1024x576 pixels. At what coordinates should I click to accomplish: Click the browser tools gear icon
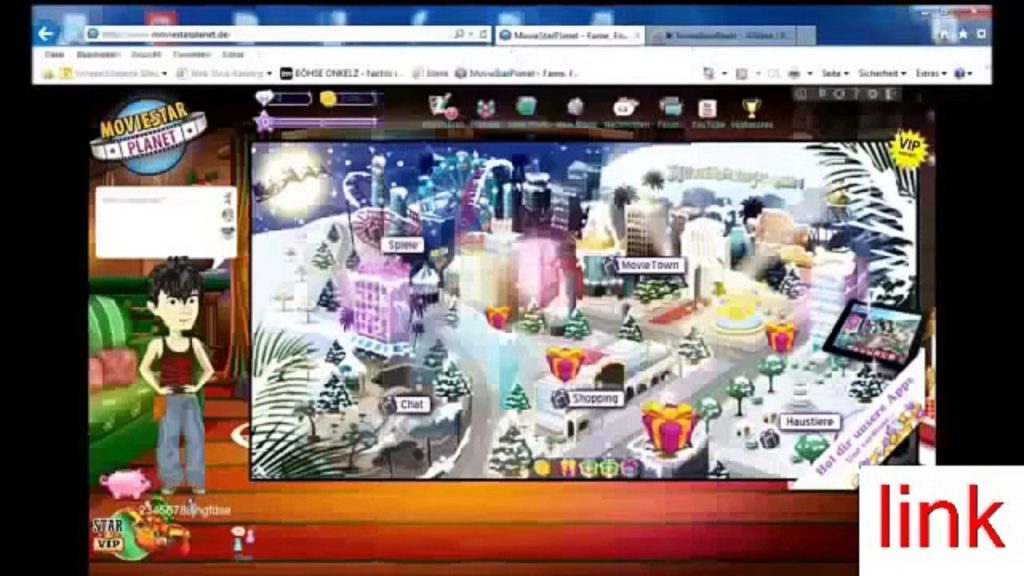pos(981,34)
